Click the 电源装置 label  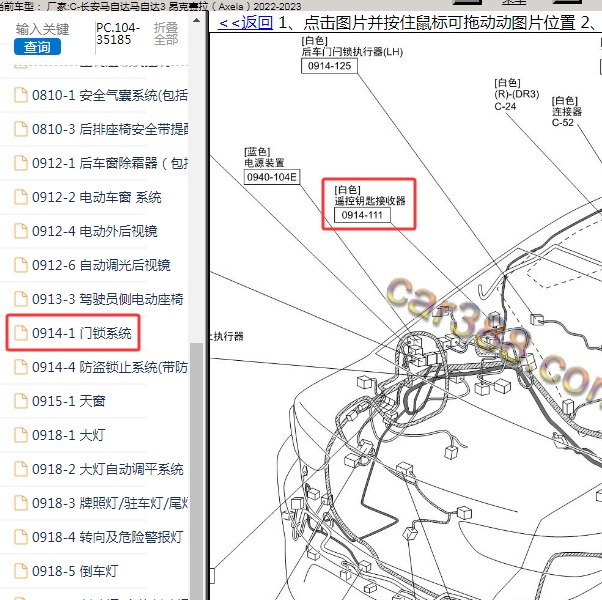[265, 163]
